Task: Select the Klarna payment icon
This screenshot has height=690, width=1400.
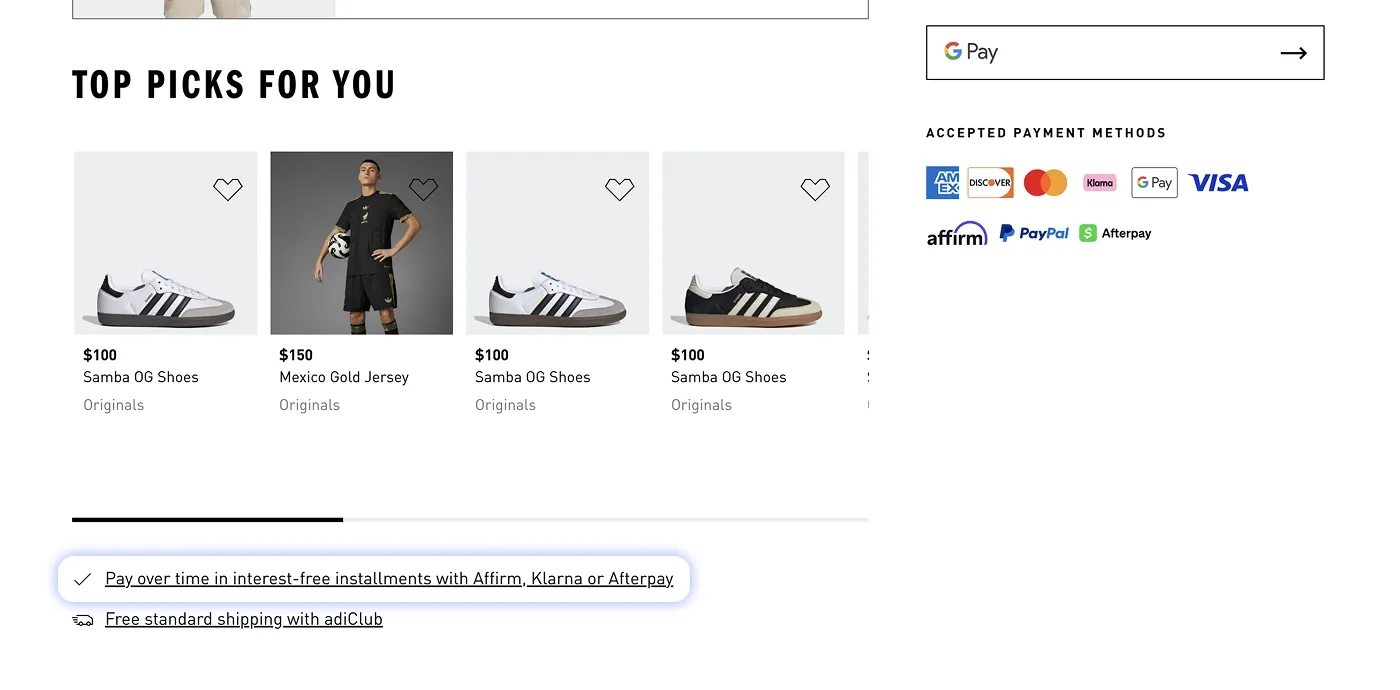Action: point(1099,182)
